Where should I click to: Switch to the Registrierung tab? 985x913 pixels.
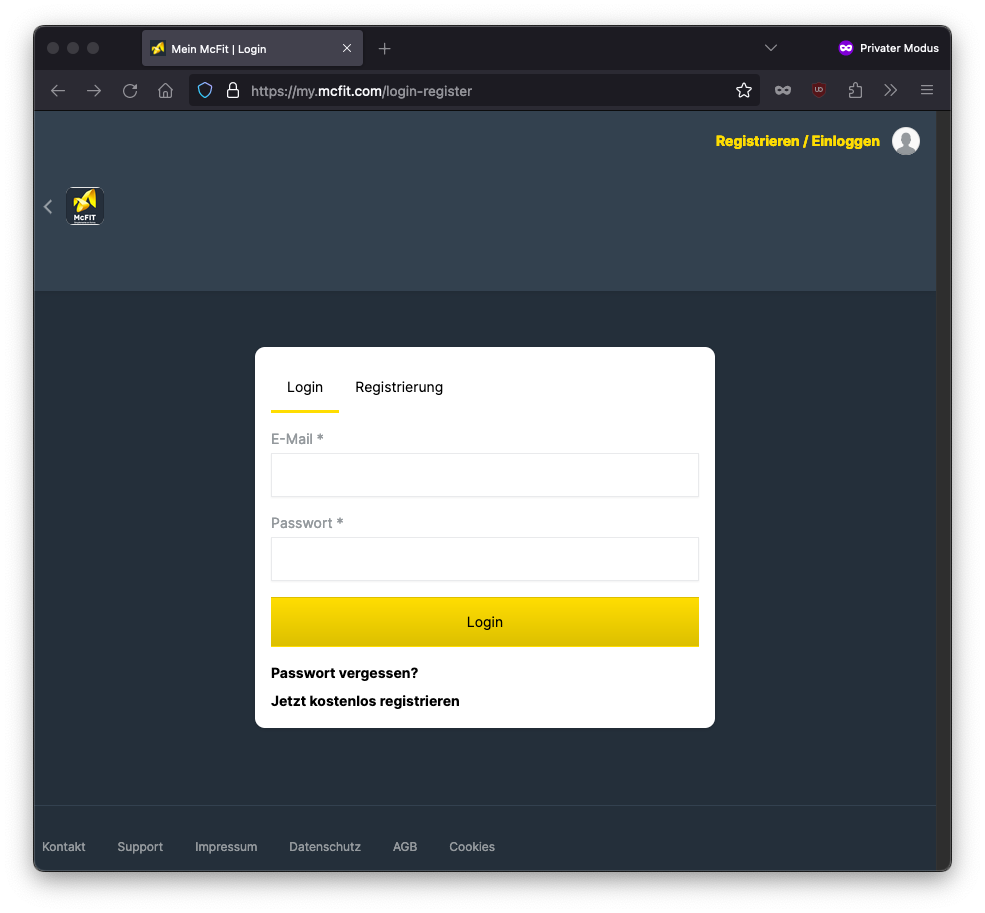click(x=399, y=387)
